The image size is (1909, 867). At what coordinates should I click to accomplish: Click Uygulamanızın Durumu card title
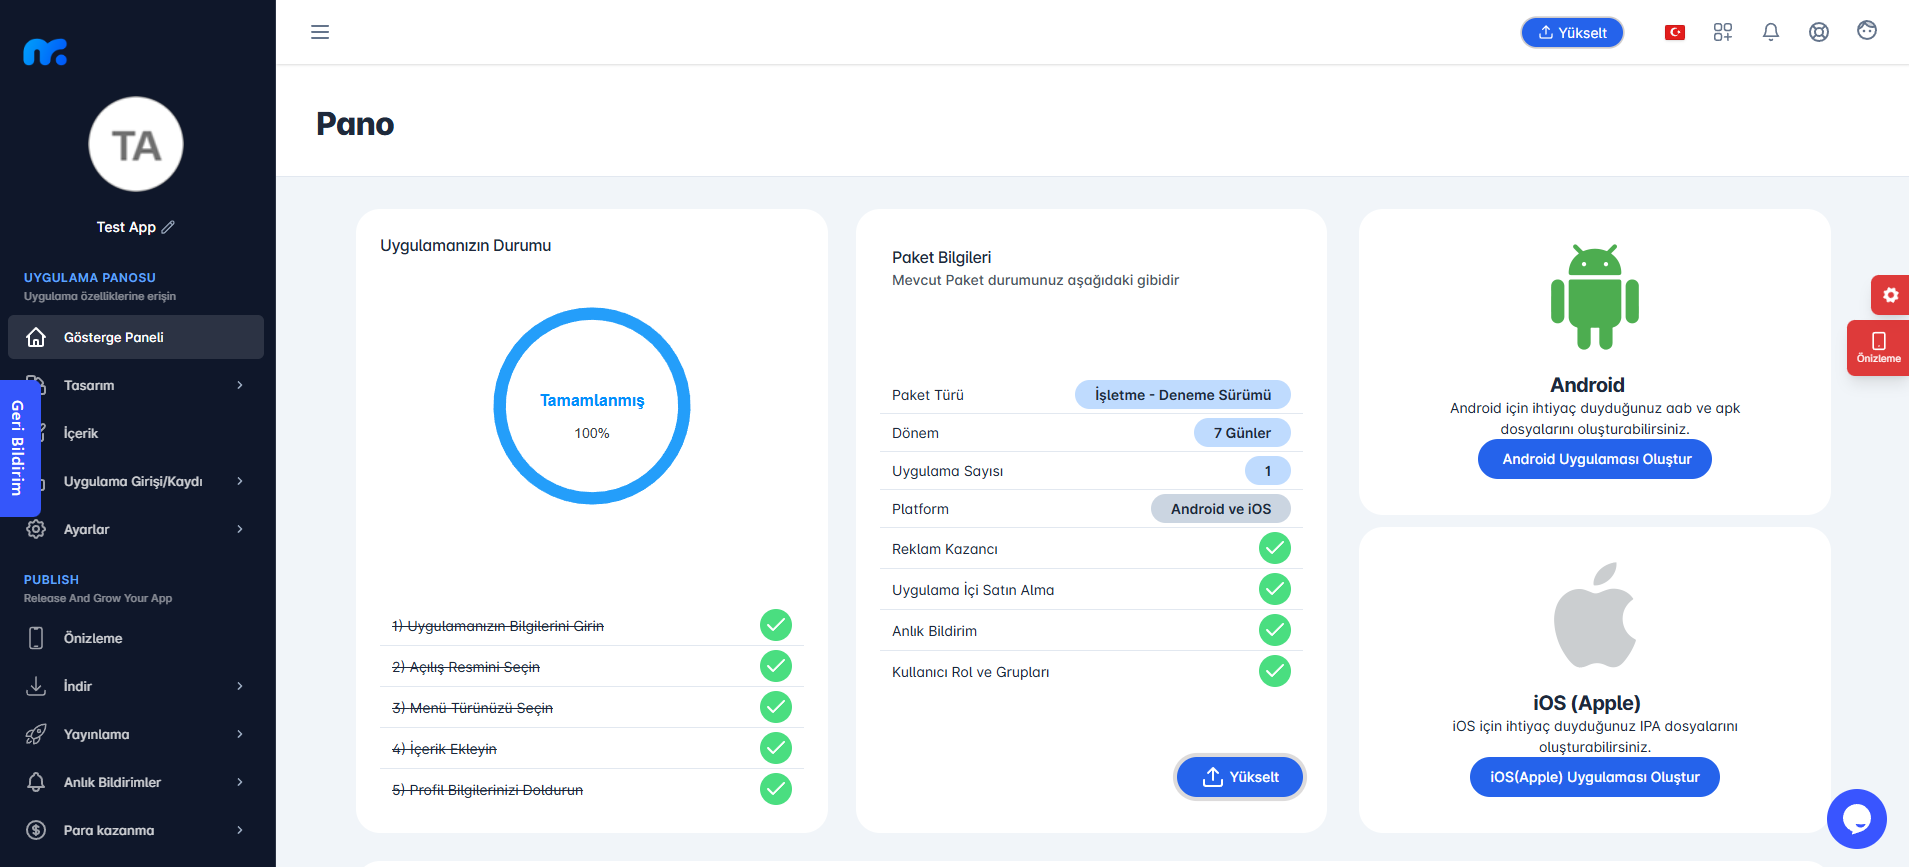point(466,245)
